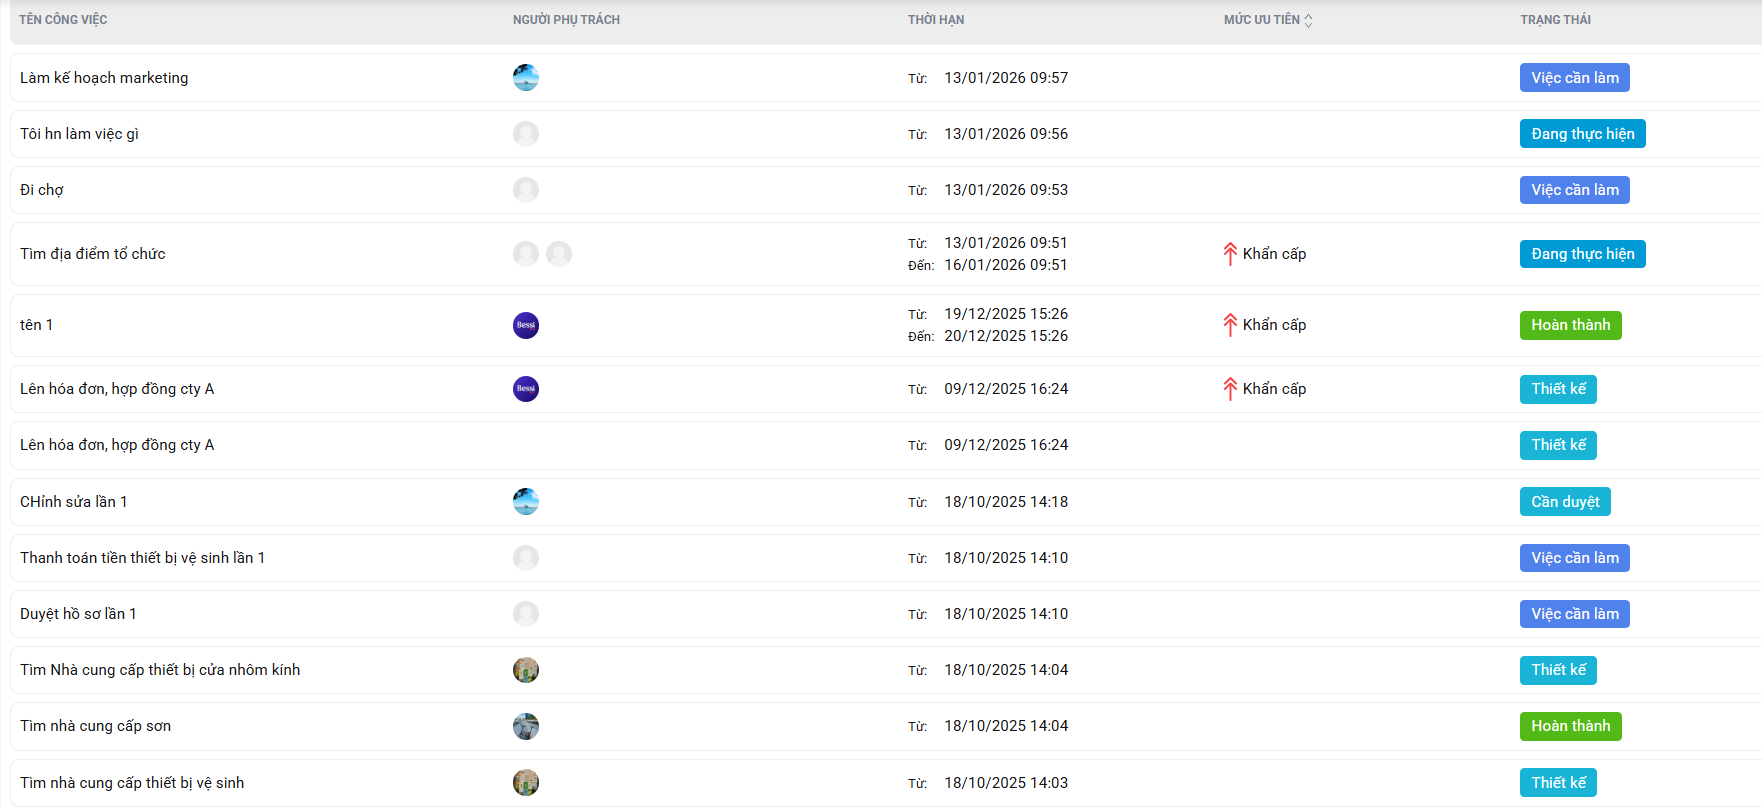Click the Trạng thái column header

pos(1555,20)
